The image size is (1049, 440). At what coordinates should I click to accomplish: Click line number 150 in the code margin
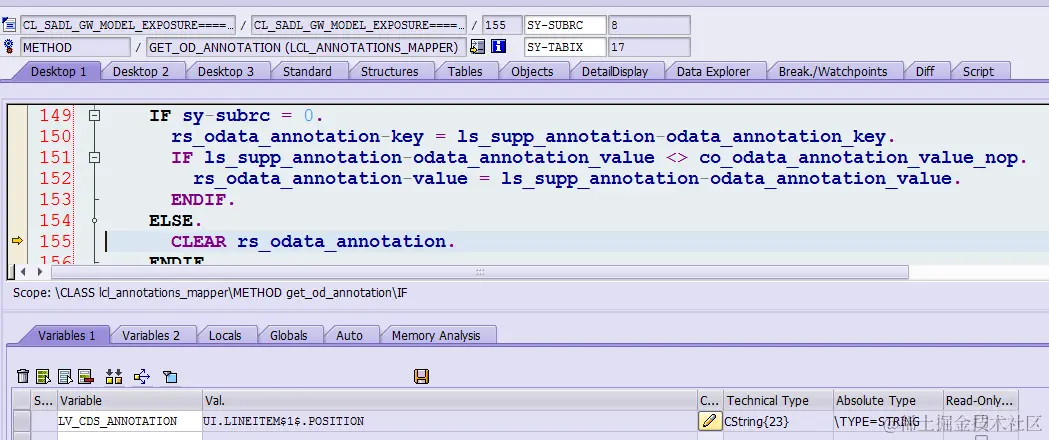pyautogui.click(x=55, y=137)
